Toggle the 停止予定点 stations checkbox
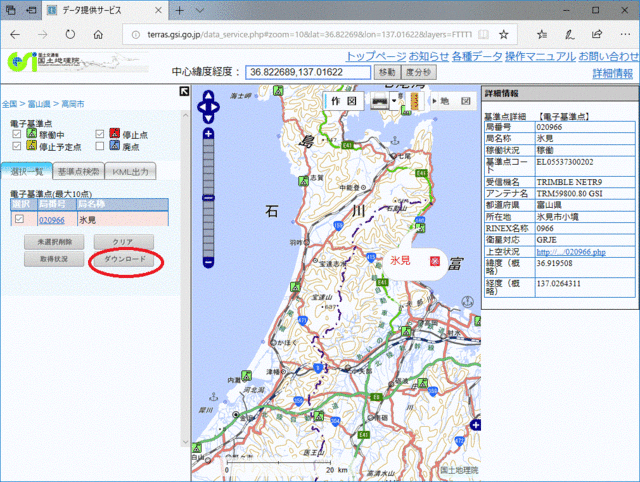The image size is (640, 482). [x=17, y=146]
